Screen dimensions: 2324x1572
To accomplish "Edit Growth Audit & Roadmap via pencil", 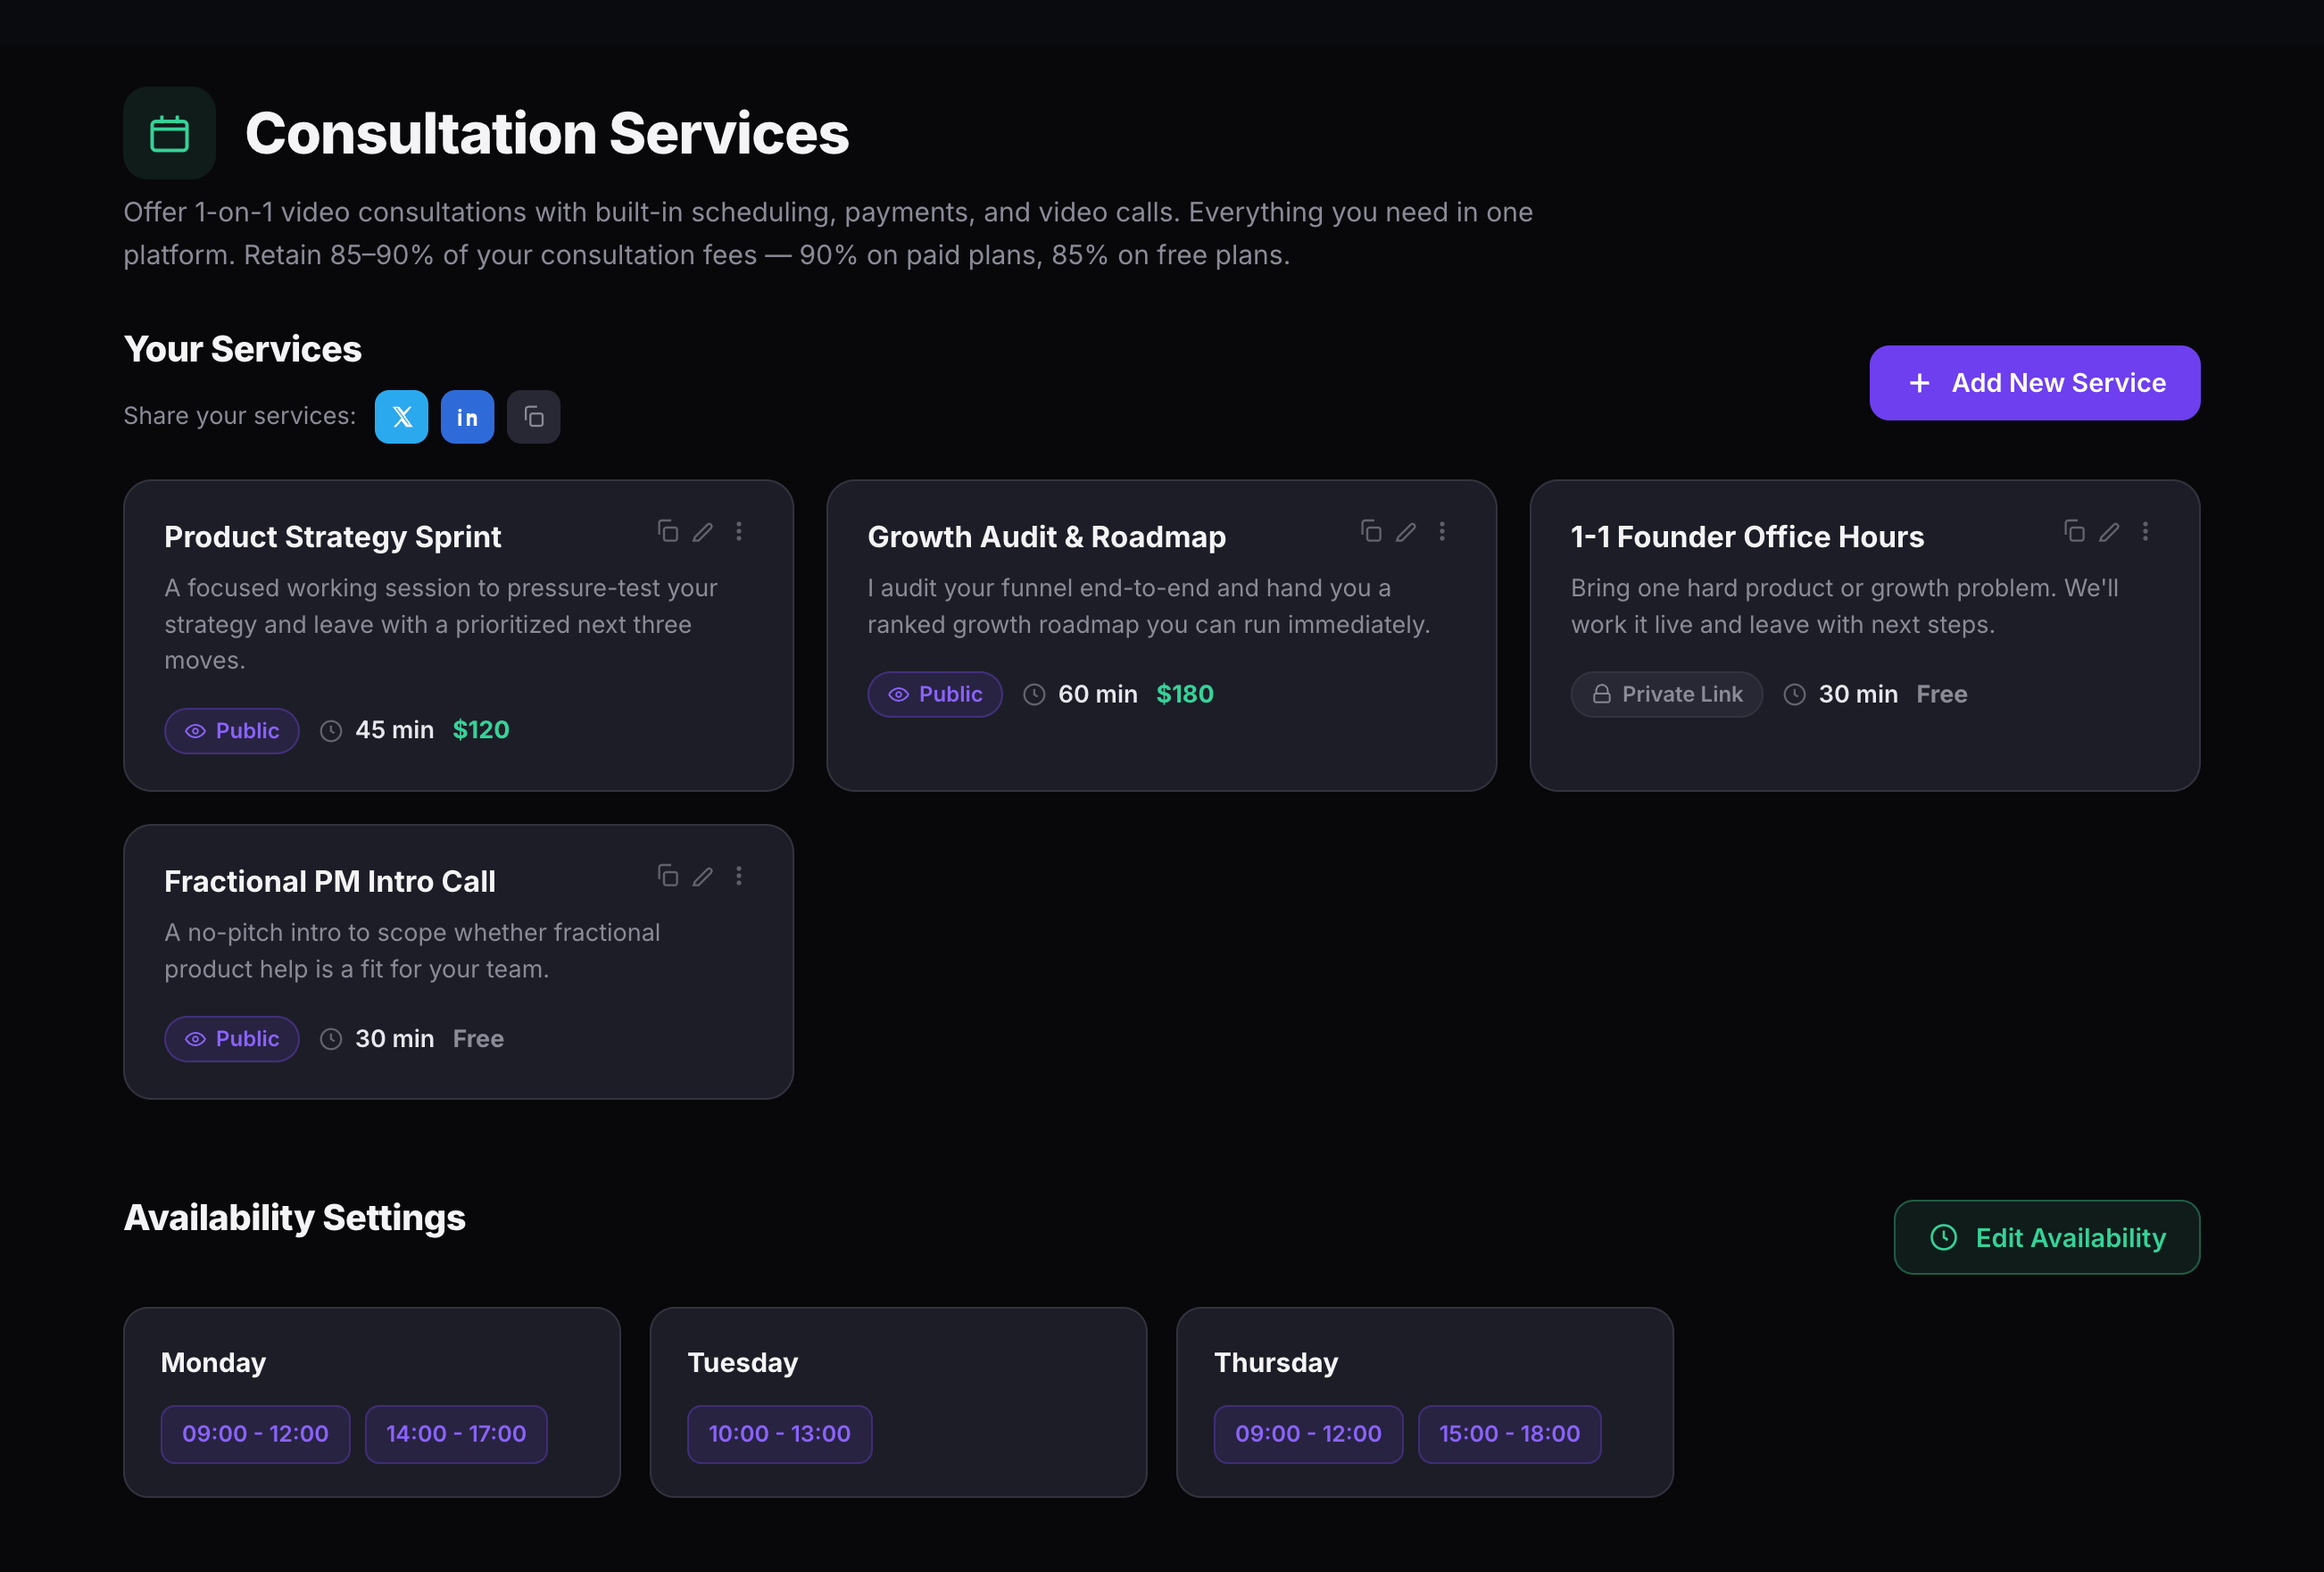I will click(x=1406, y=531).
